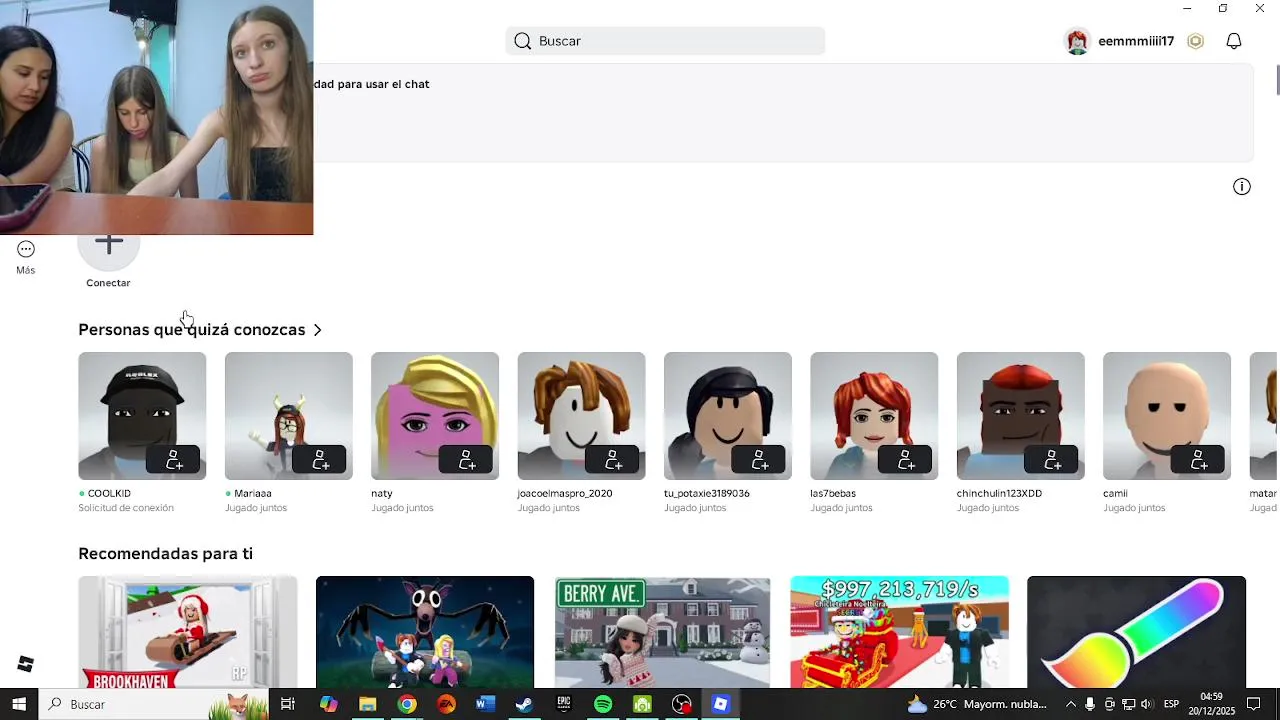
Task: Add tu_potaxie3189036 as a connection
Action: (759, 460)
